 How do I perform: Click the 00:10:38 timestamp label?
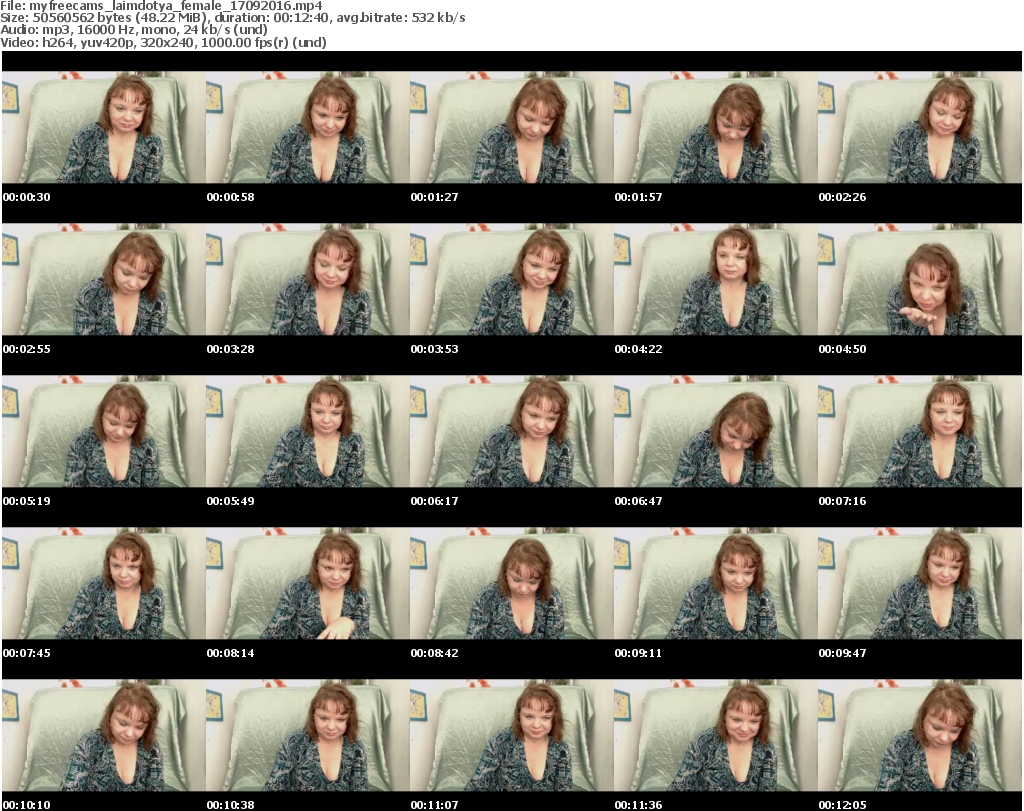point(230,805)
